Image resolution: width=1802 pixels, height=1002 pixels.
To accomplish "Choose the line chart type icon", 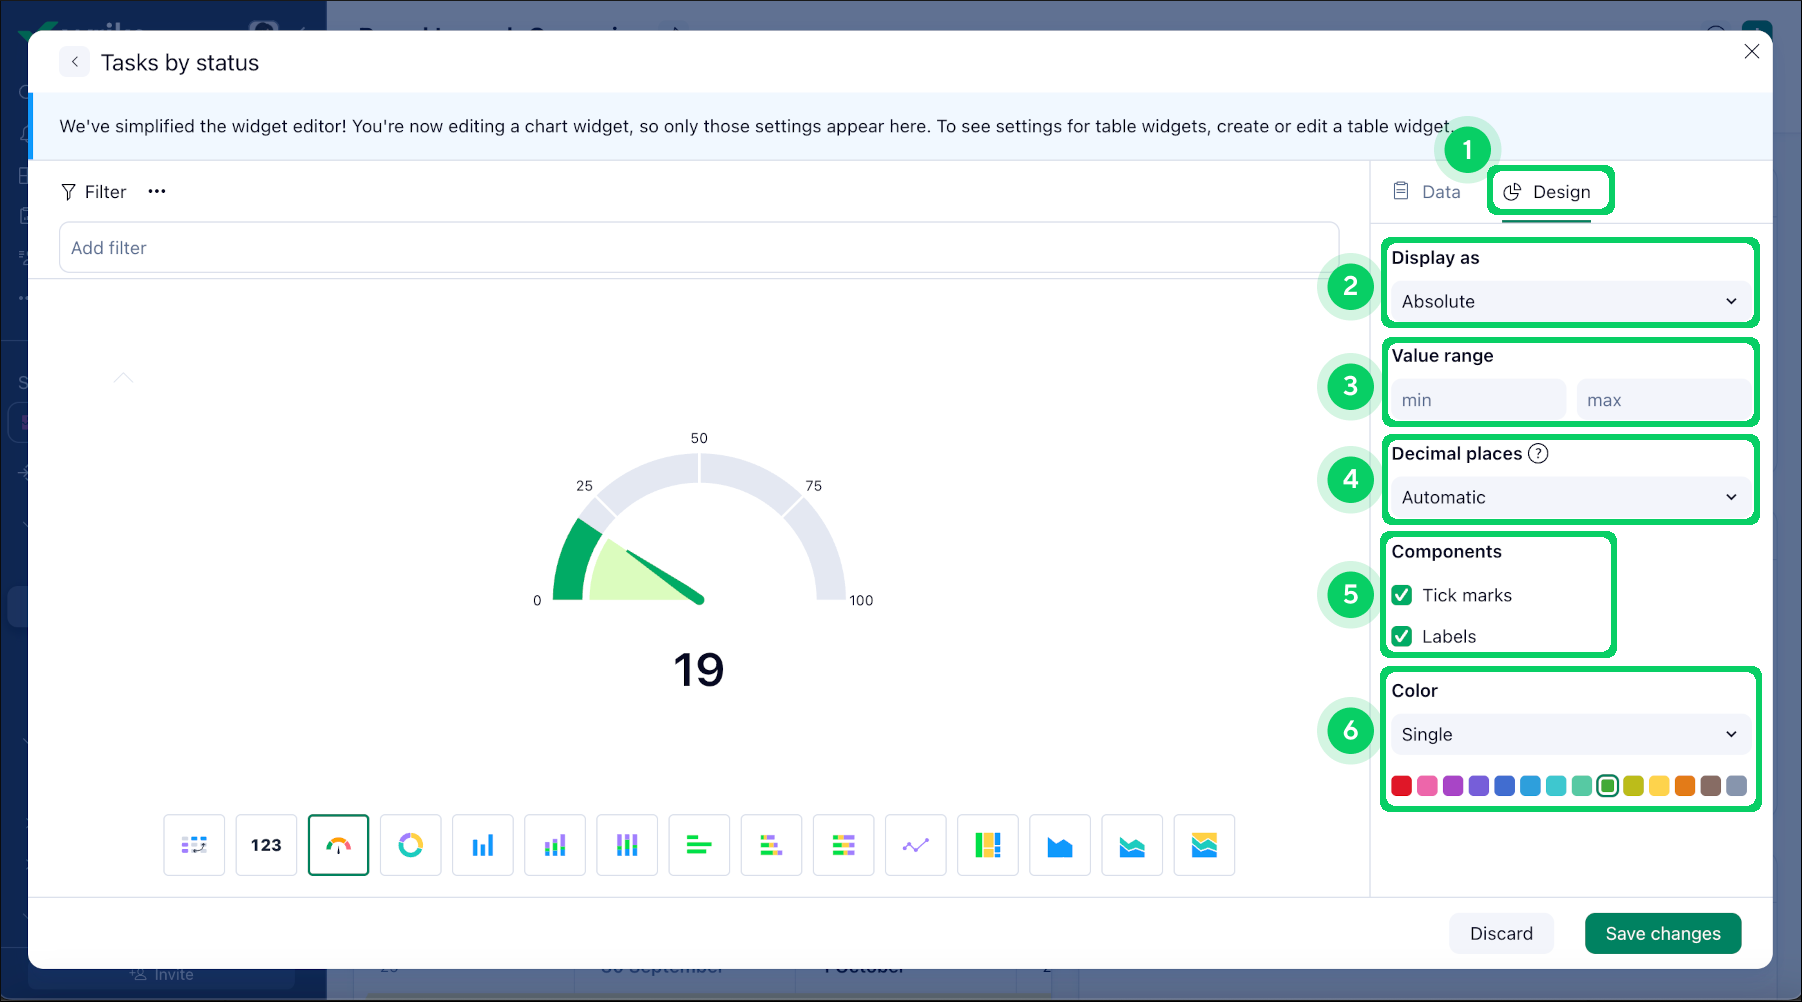I will pos(915,845).
